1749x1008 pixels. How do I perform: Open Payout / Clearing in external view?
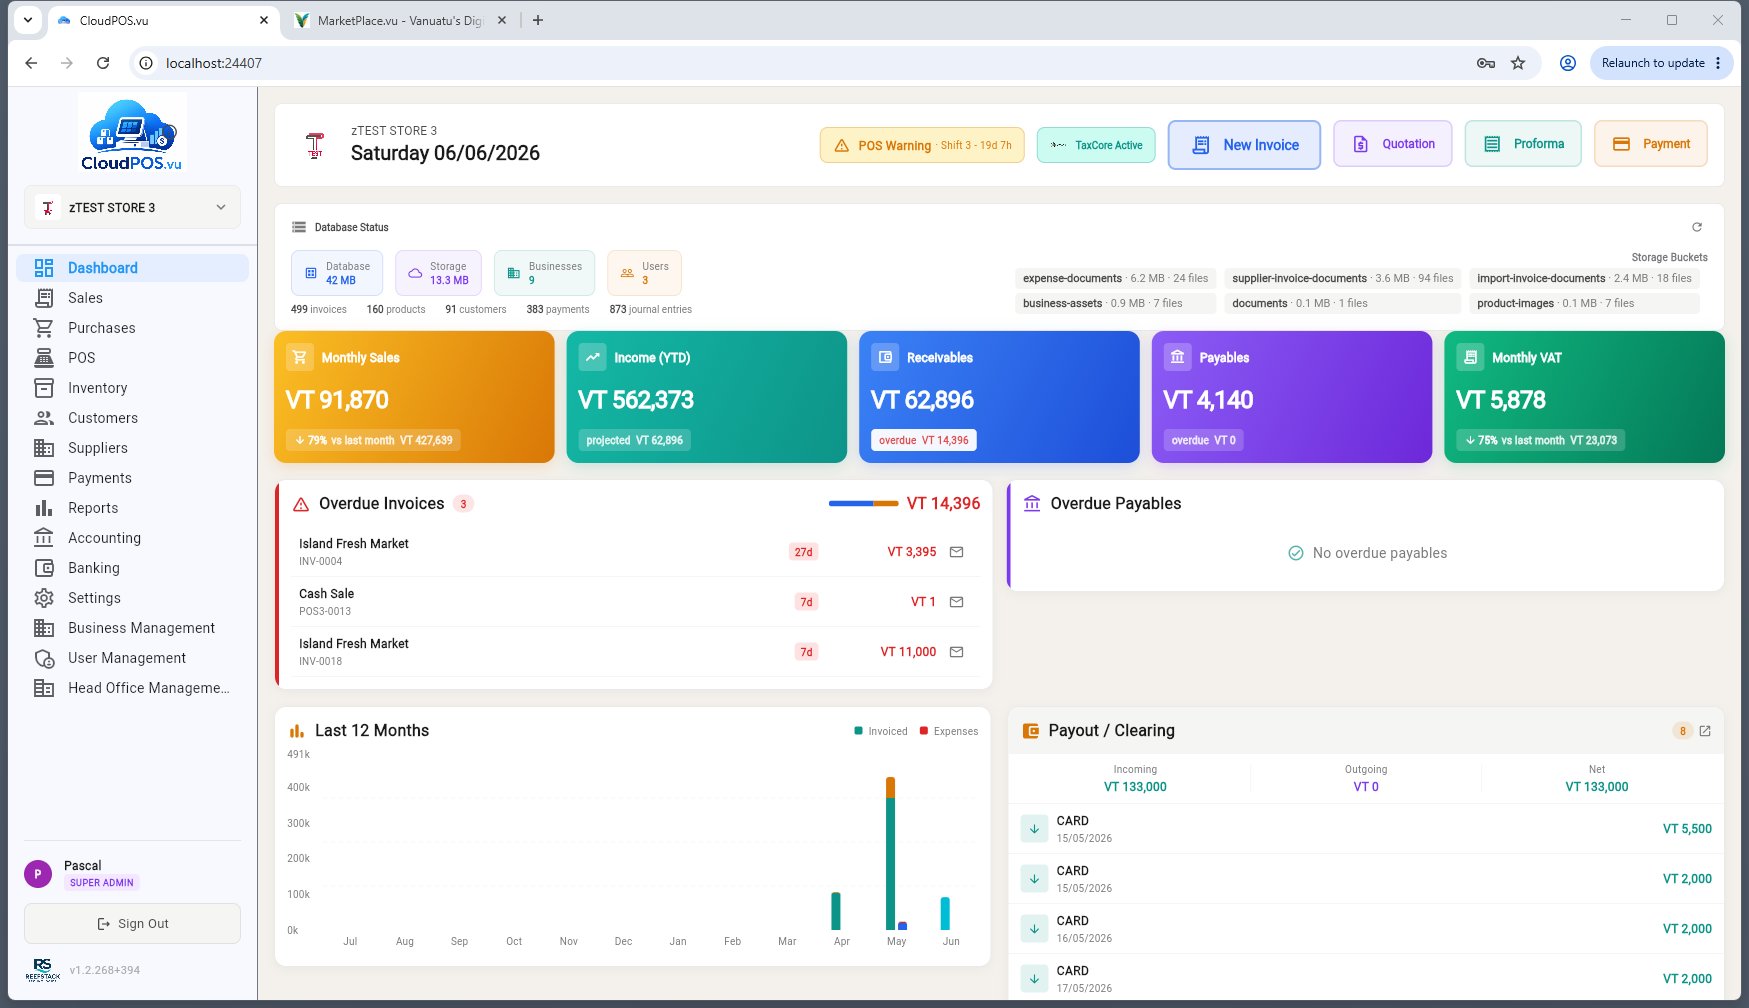1705,731
